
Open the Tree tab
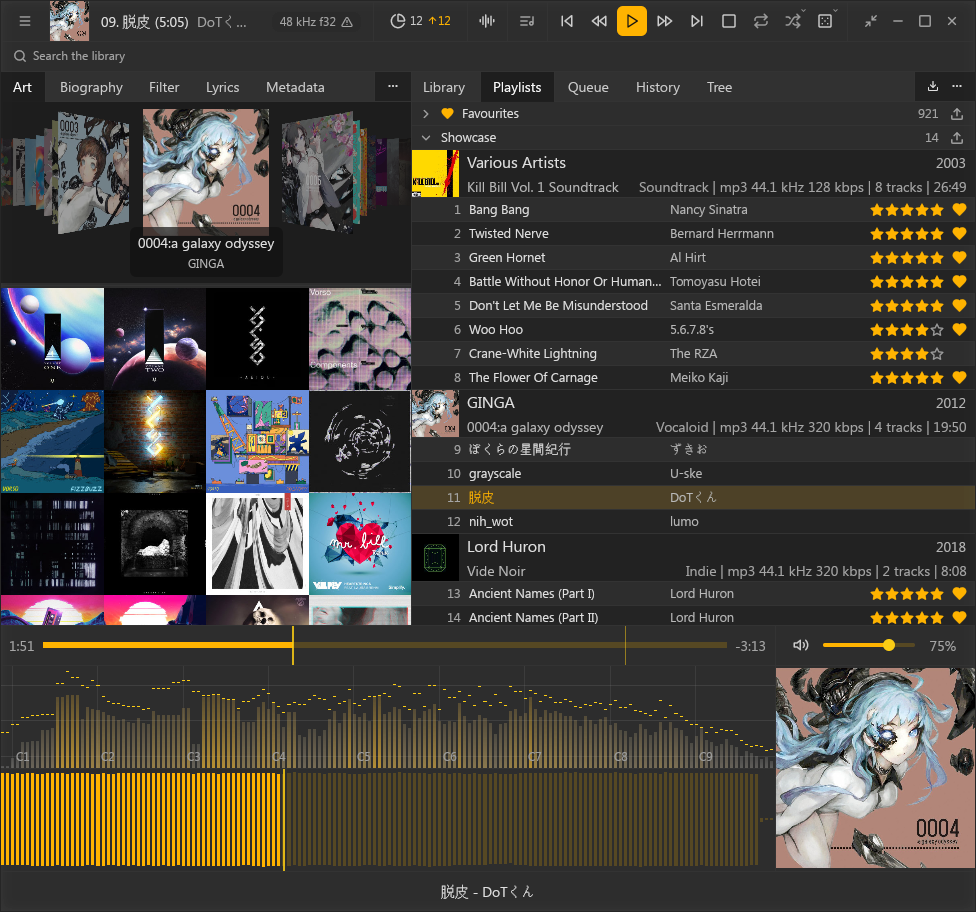(x=719, y=87)
